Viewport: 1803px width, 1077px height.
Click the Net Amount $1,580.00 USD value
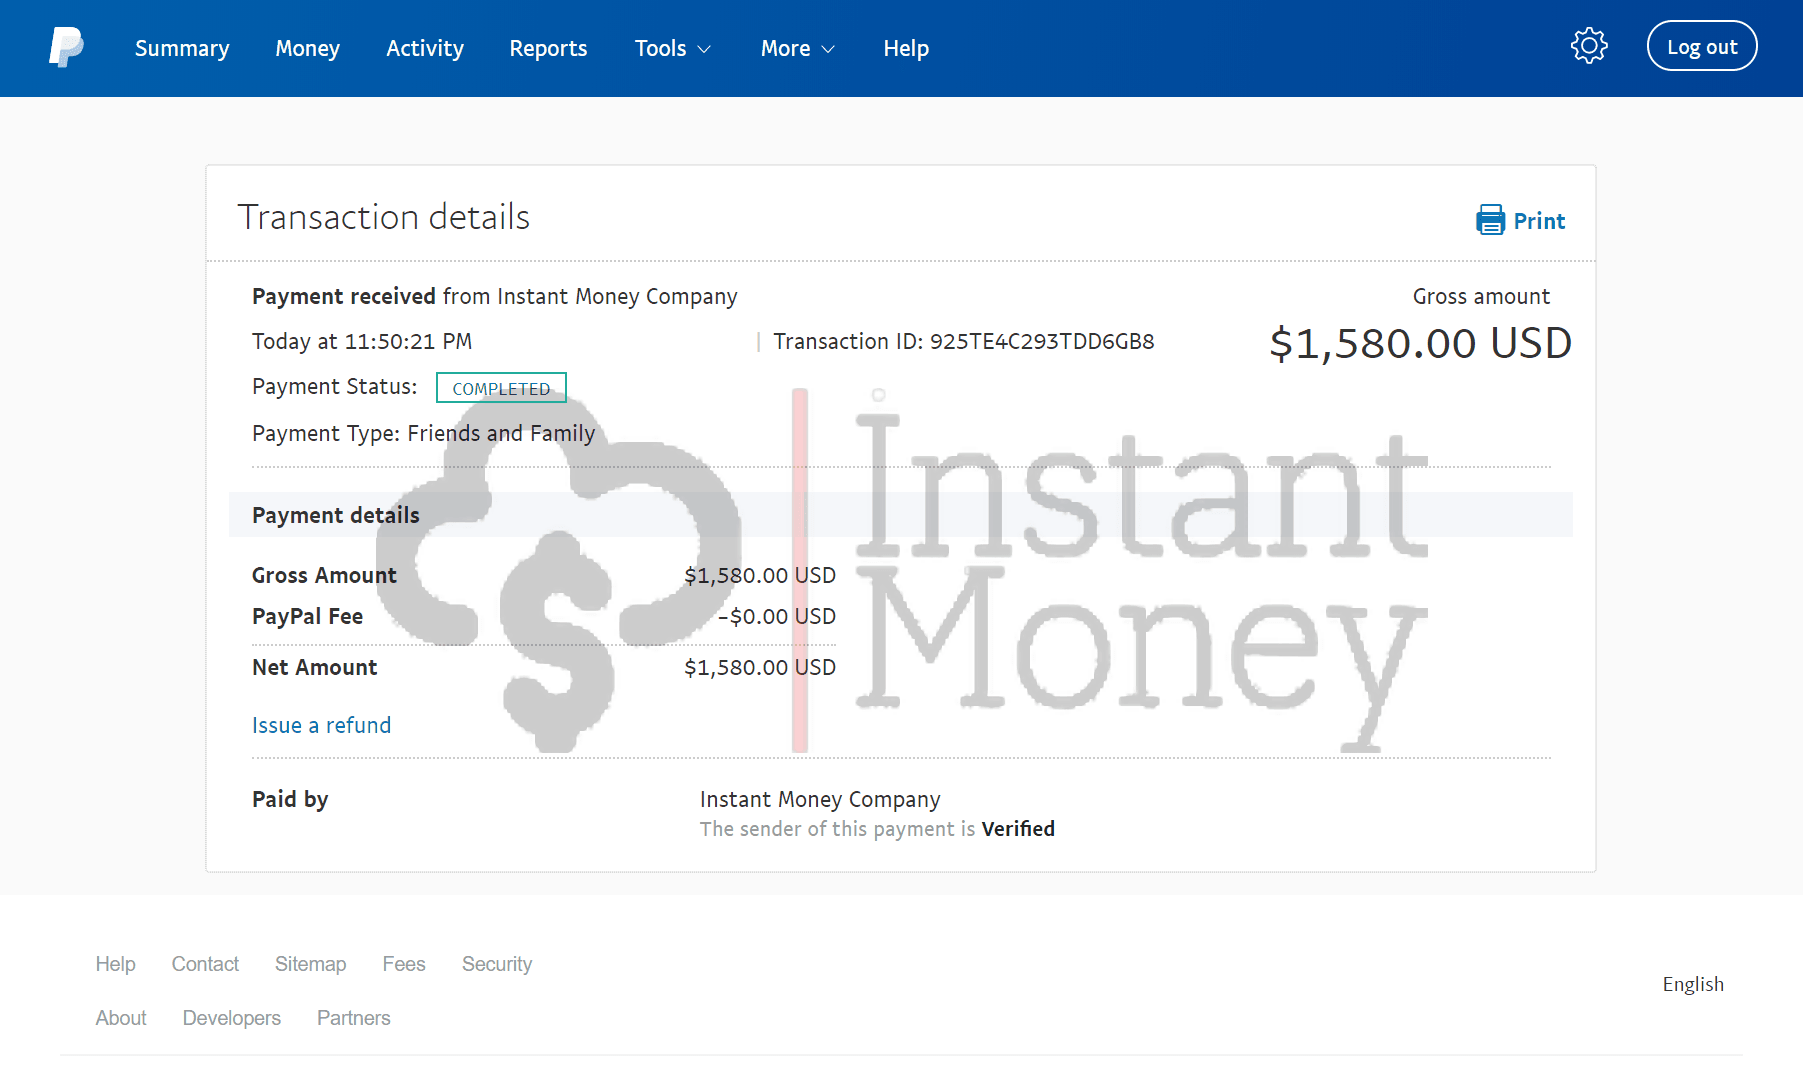(x=760, y=668)
